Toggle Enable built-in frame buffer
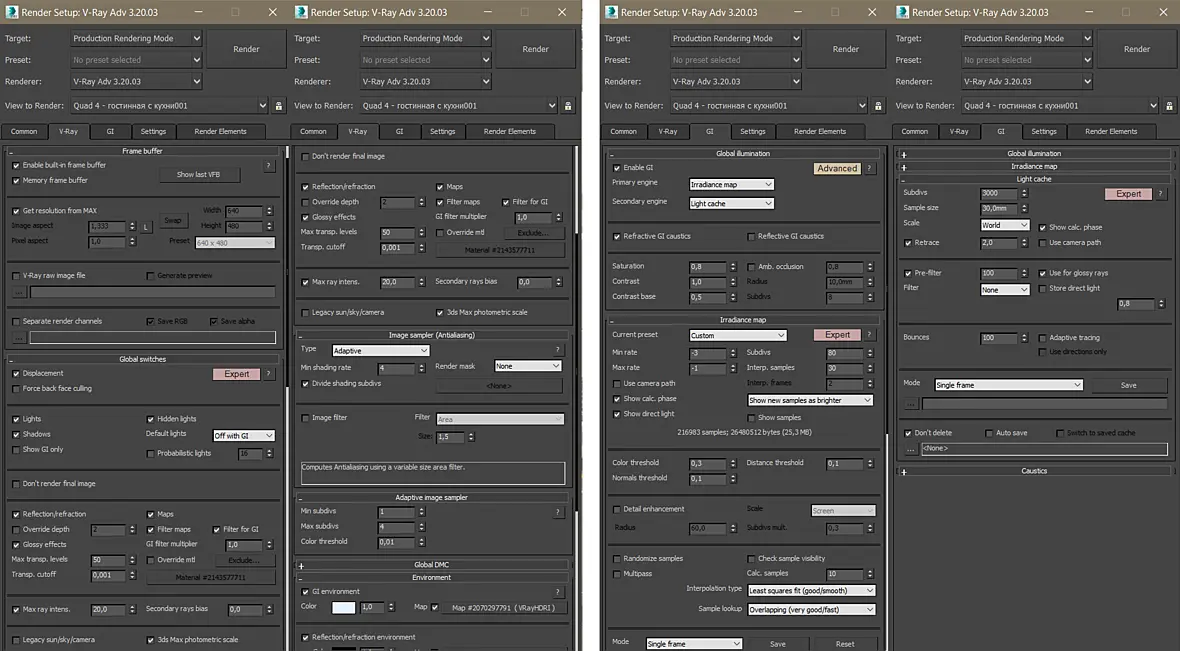 [x=16, y=166]
